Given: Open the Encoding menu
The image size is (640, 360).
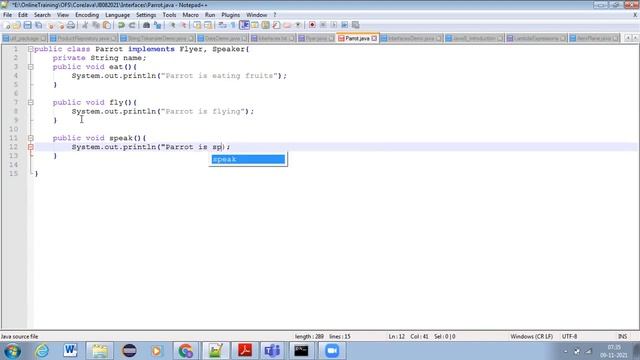Looking at the screenshot, I should [87, 15].
